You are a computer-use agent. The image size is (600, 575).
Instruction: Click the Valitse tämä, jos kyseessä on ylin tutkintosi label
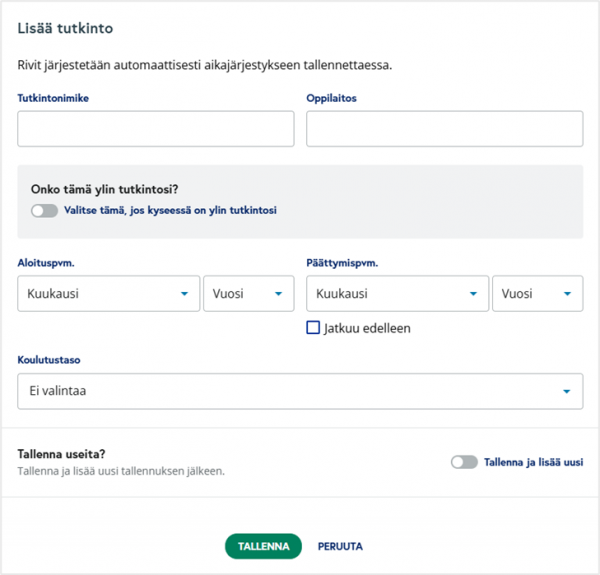pos(170,210)
